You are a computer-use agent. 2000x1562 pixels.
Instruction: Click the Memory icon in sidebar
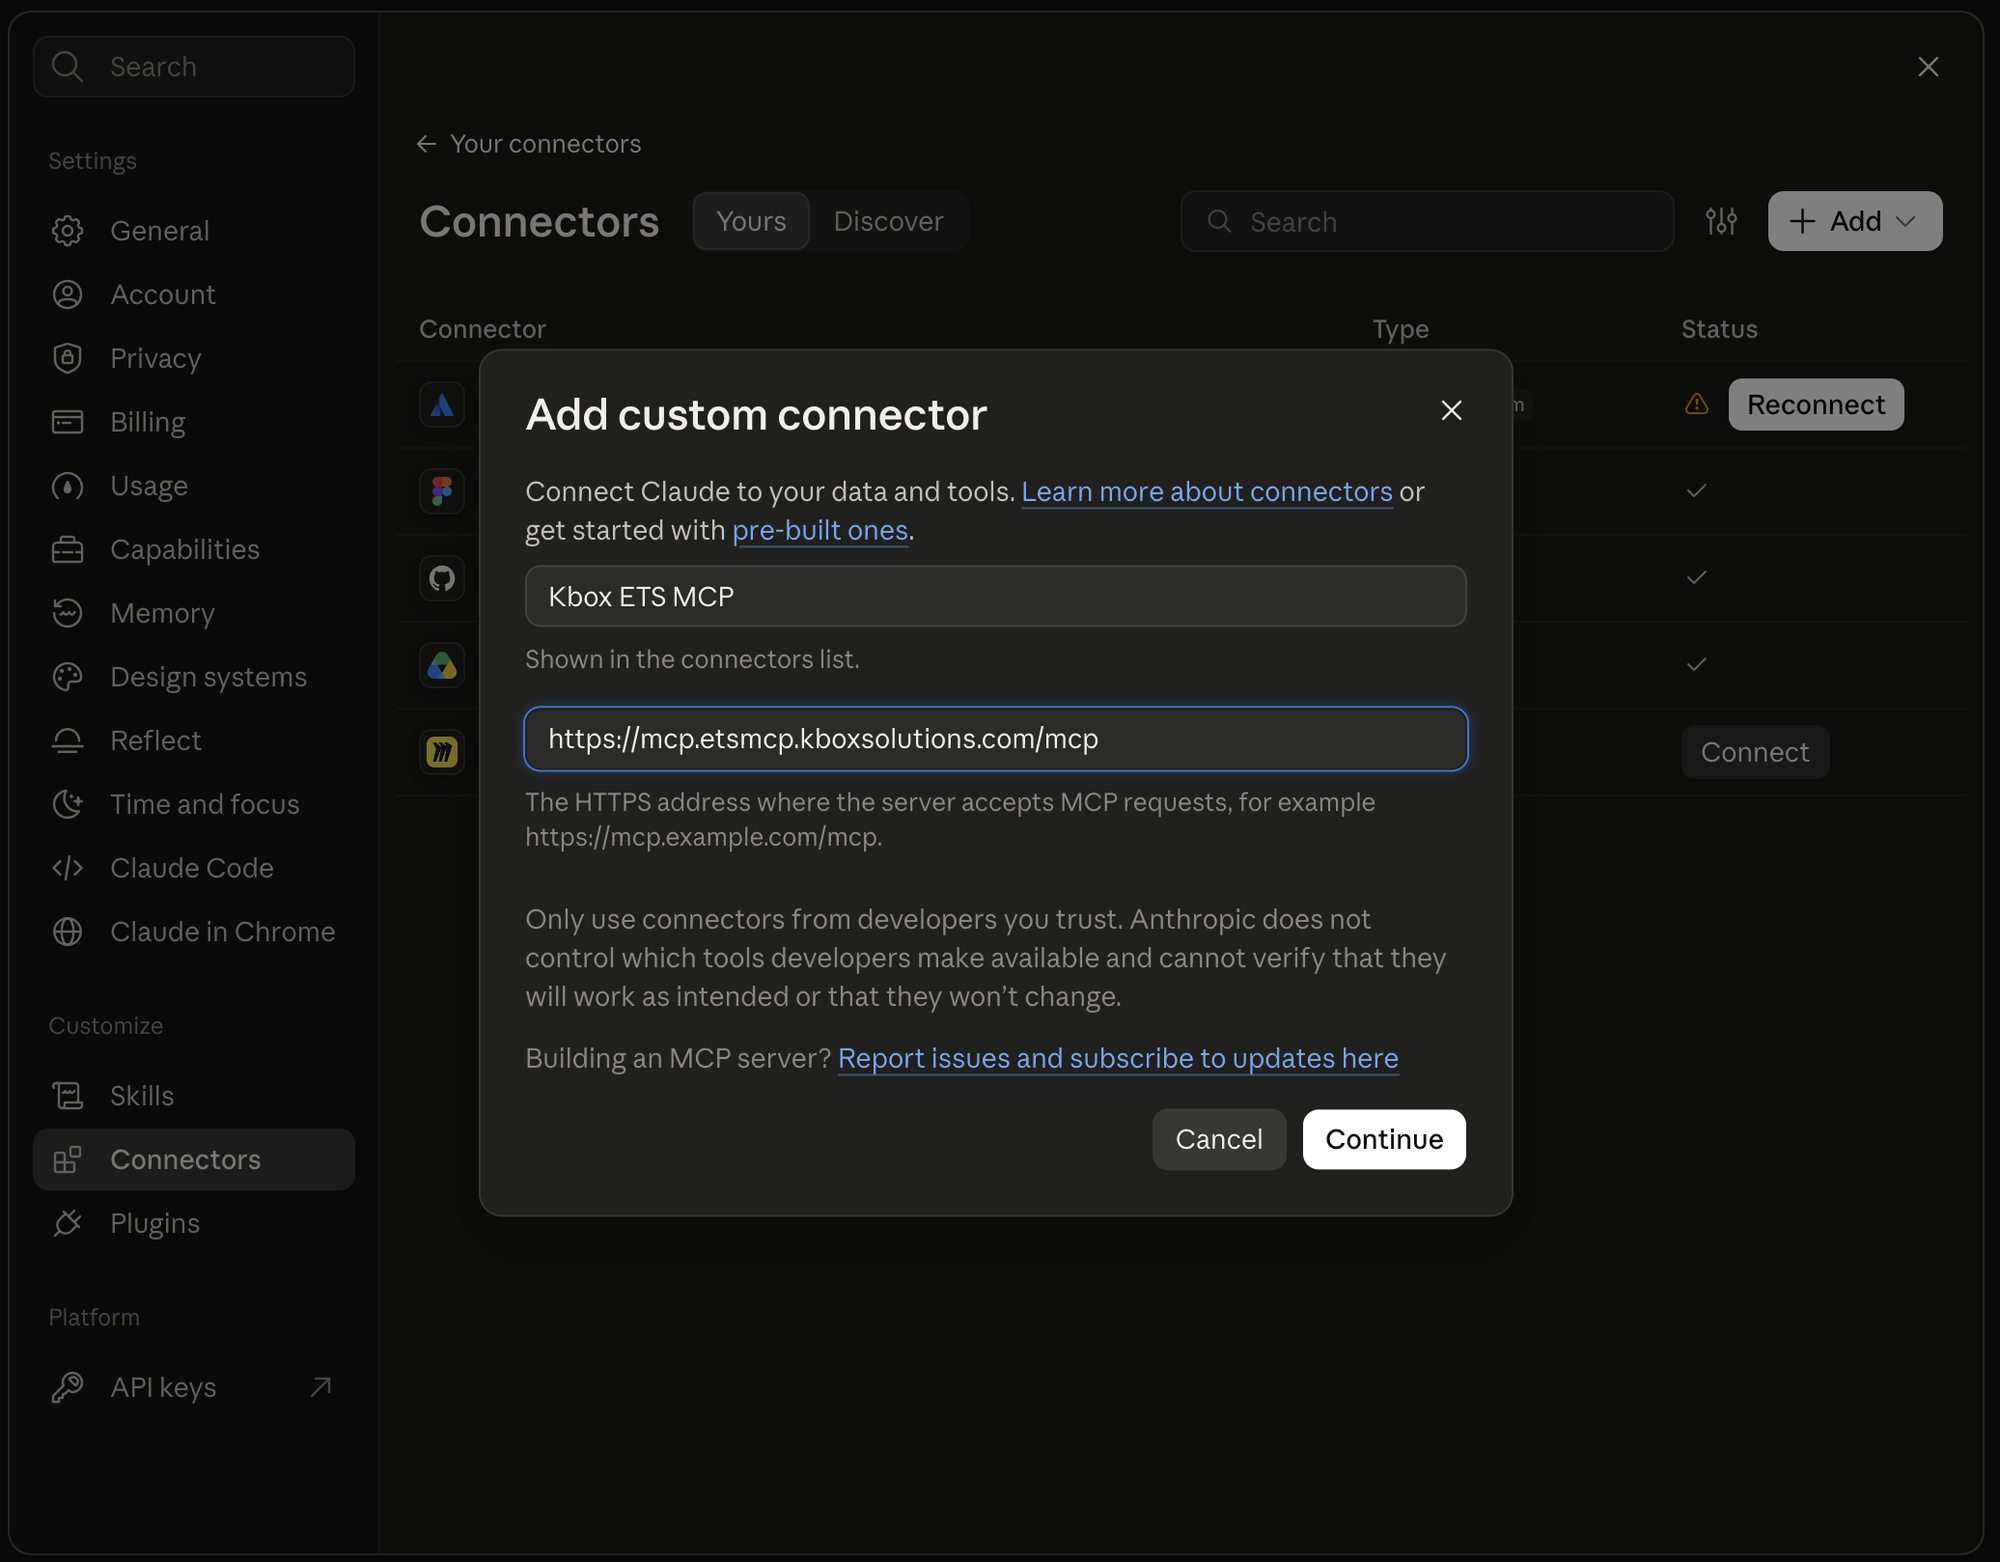pos(67,613)
